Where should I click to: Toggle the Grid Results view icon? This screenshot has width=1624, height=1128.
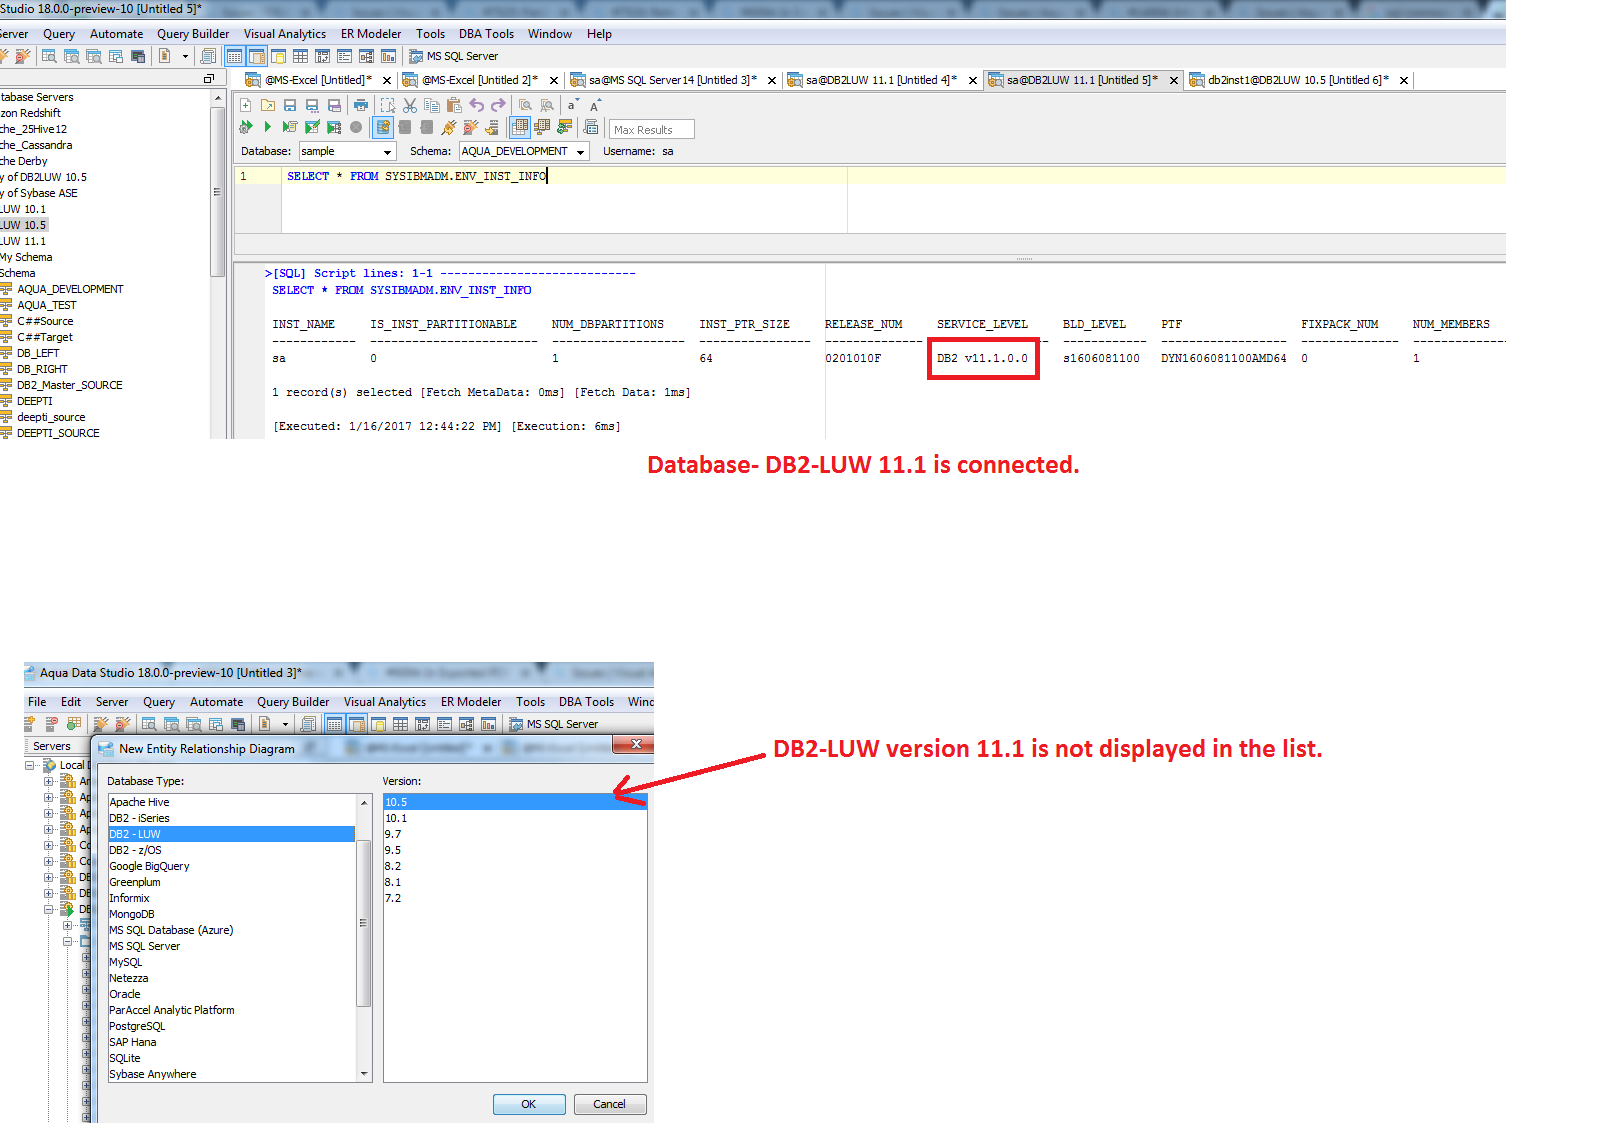519,127
